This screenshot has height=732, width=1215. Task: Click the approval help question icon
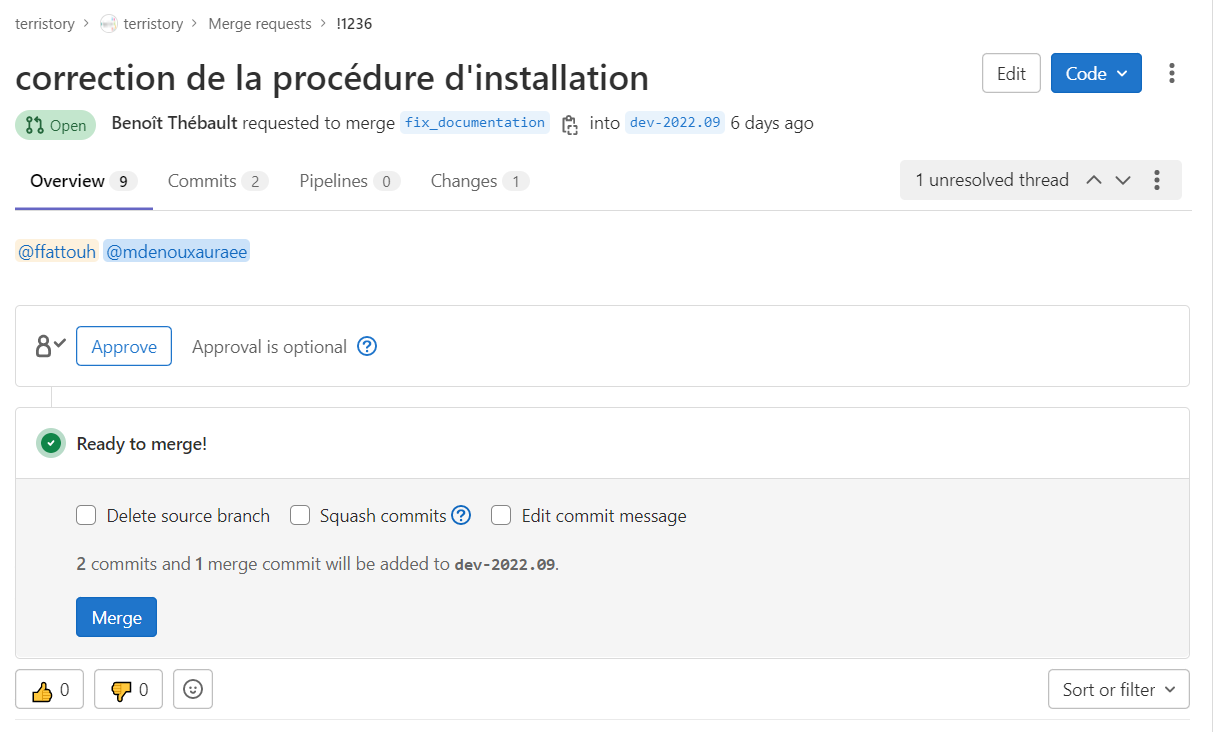(x=367, y=347)
